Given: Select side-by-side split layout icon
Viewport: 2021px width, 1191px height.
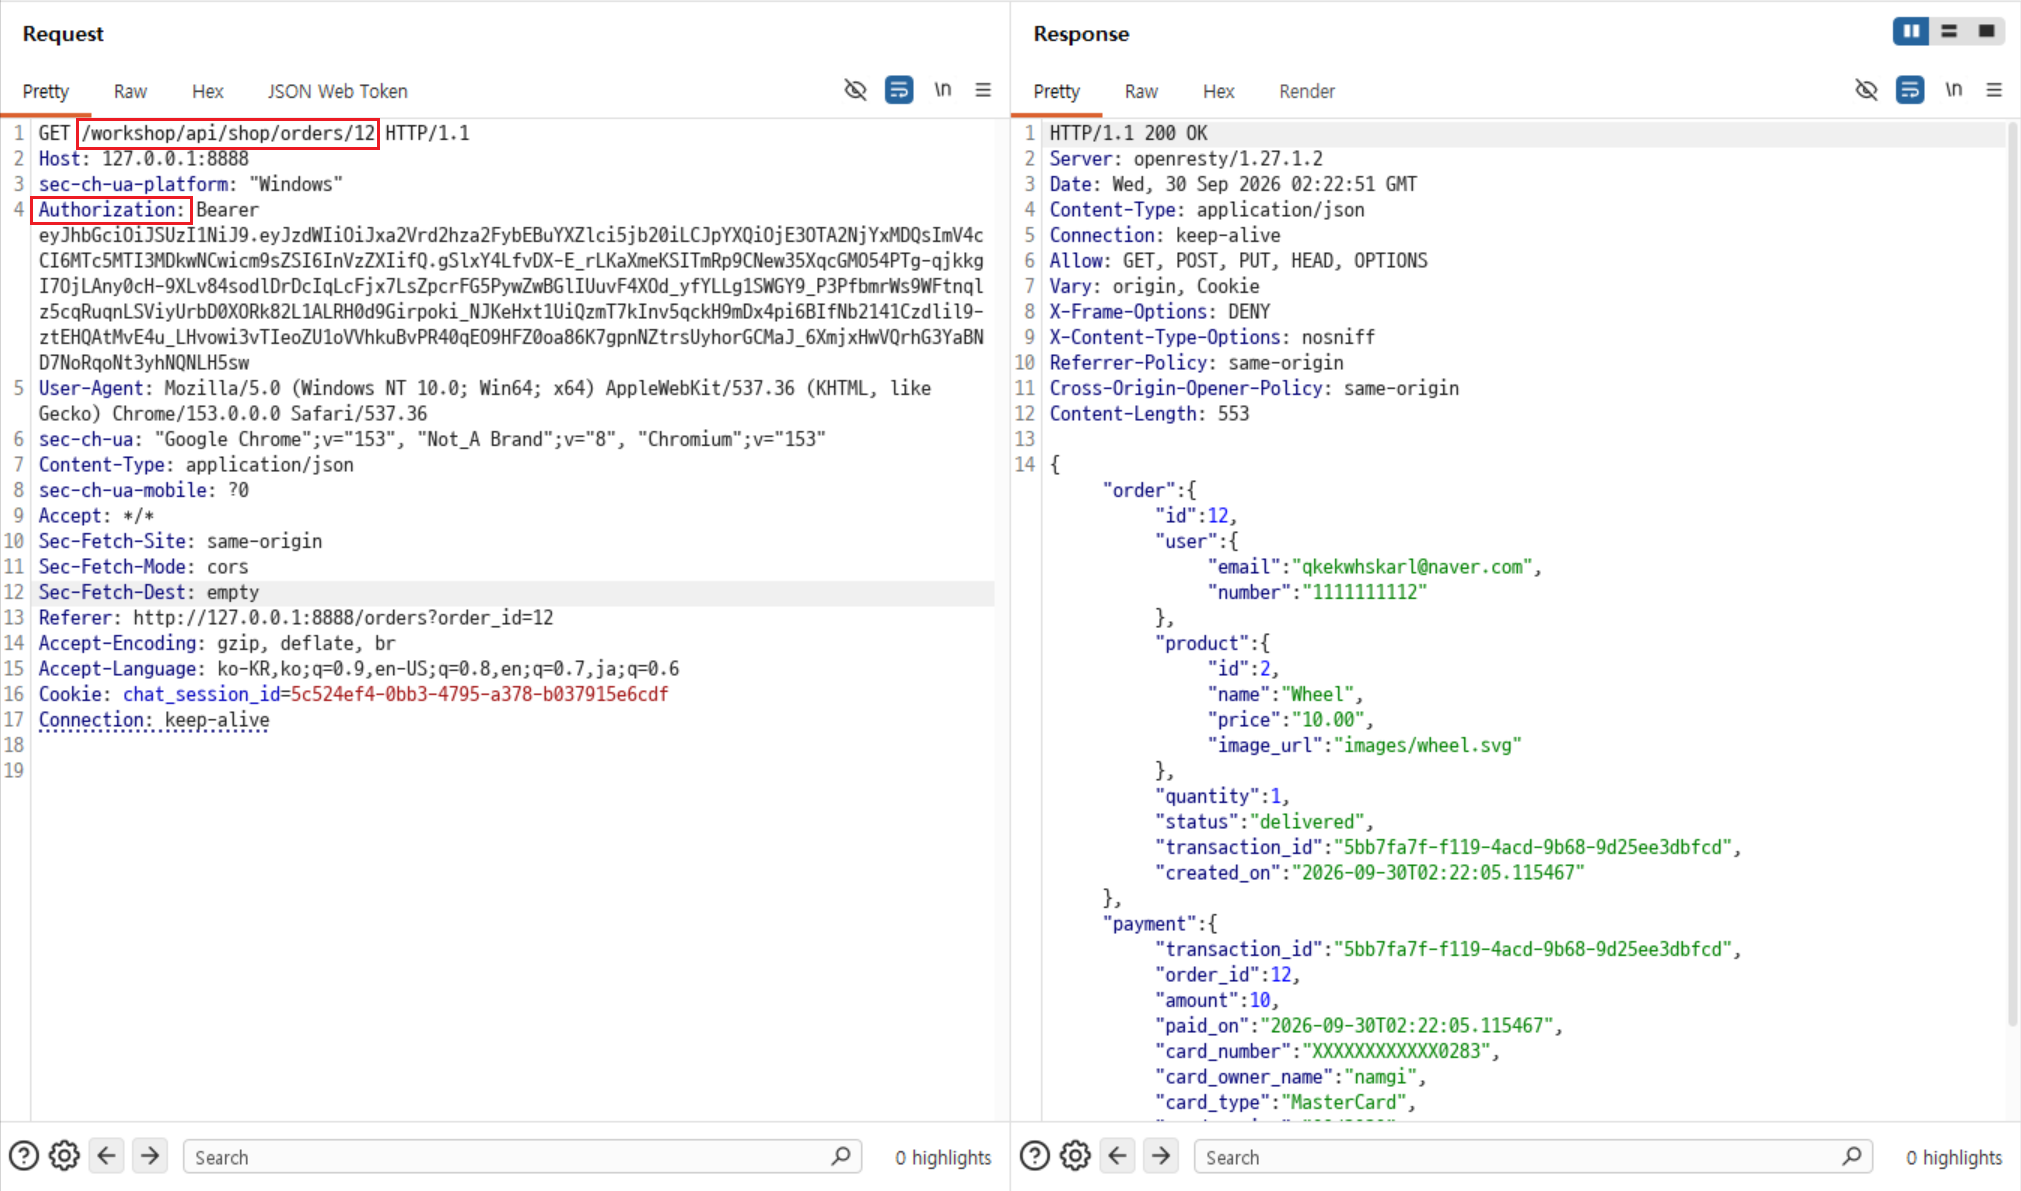Looking at the screenshot, I should [x=1911, y=31].
